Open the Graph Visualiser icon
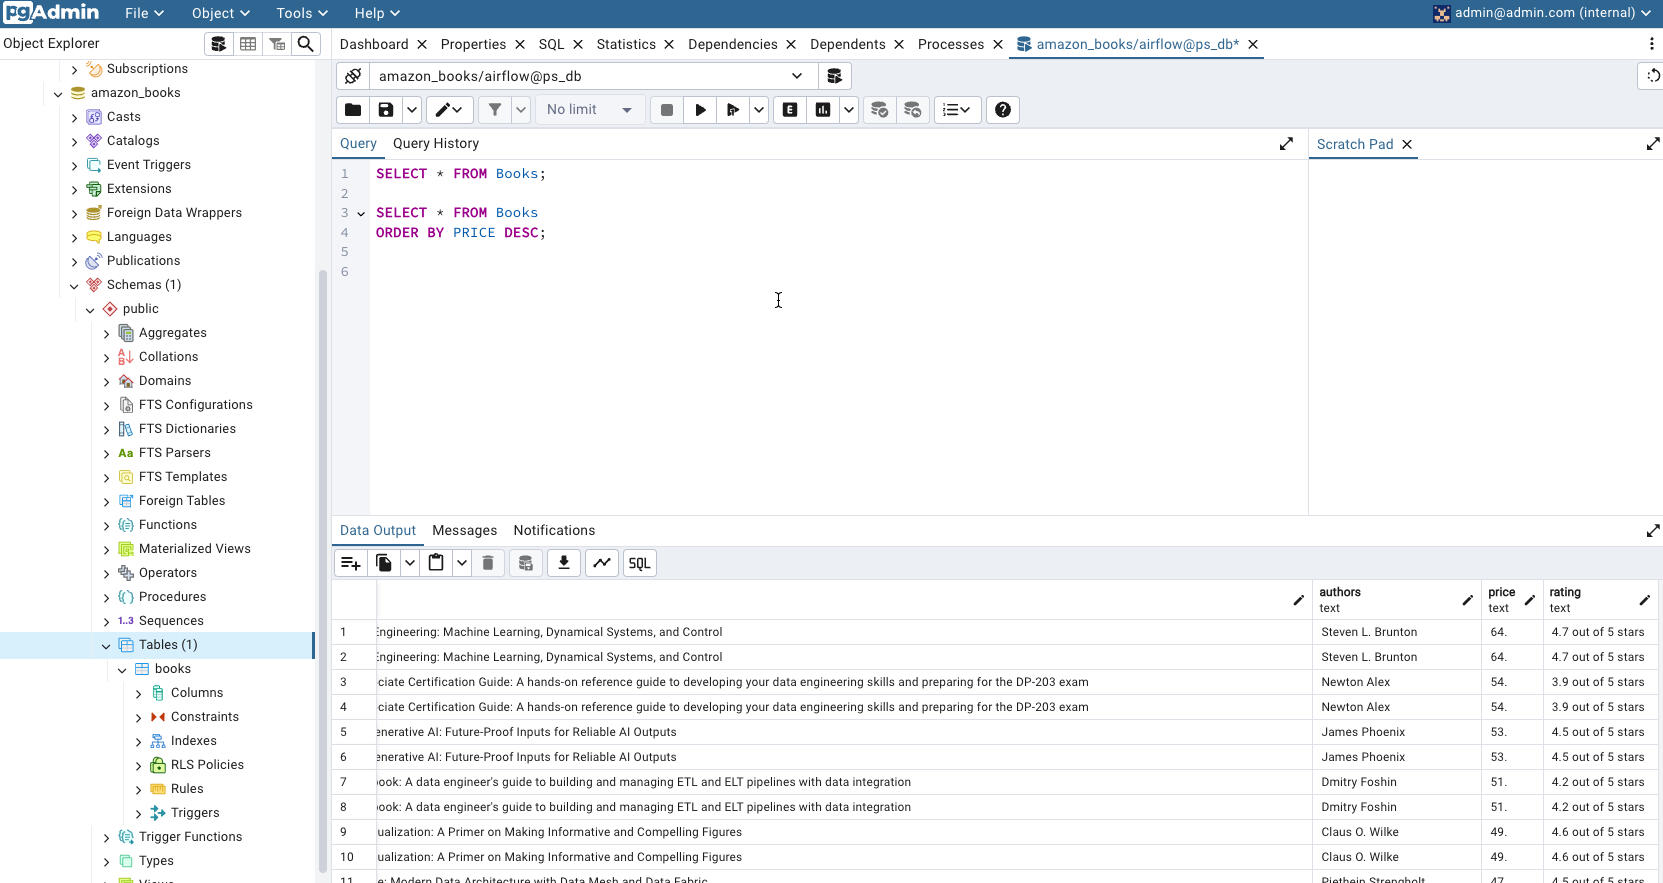Screen dimensions: 1663x883 [x=601, y=563]
